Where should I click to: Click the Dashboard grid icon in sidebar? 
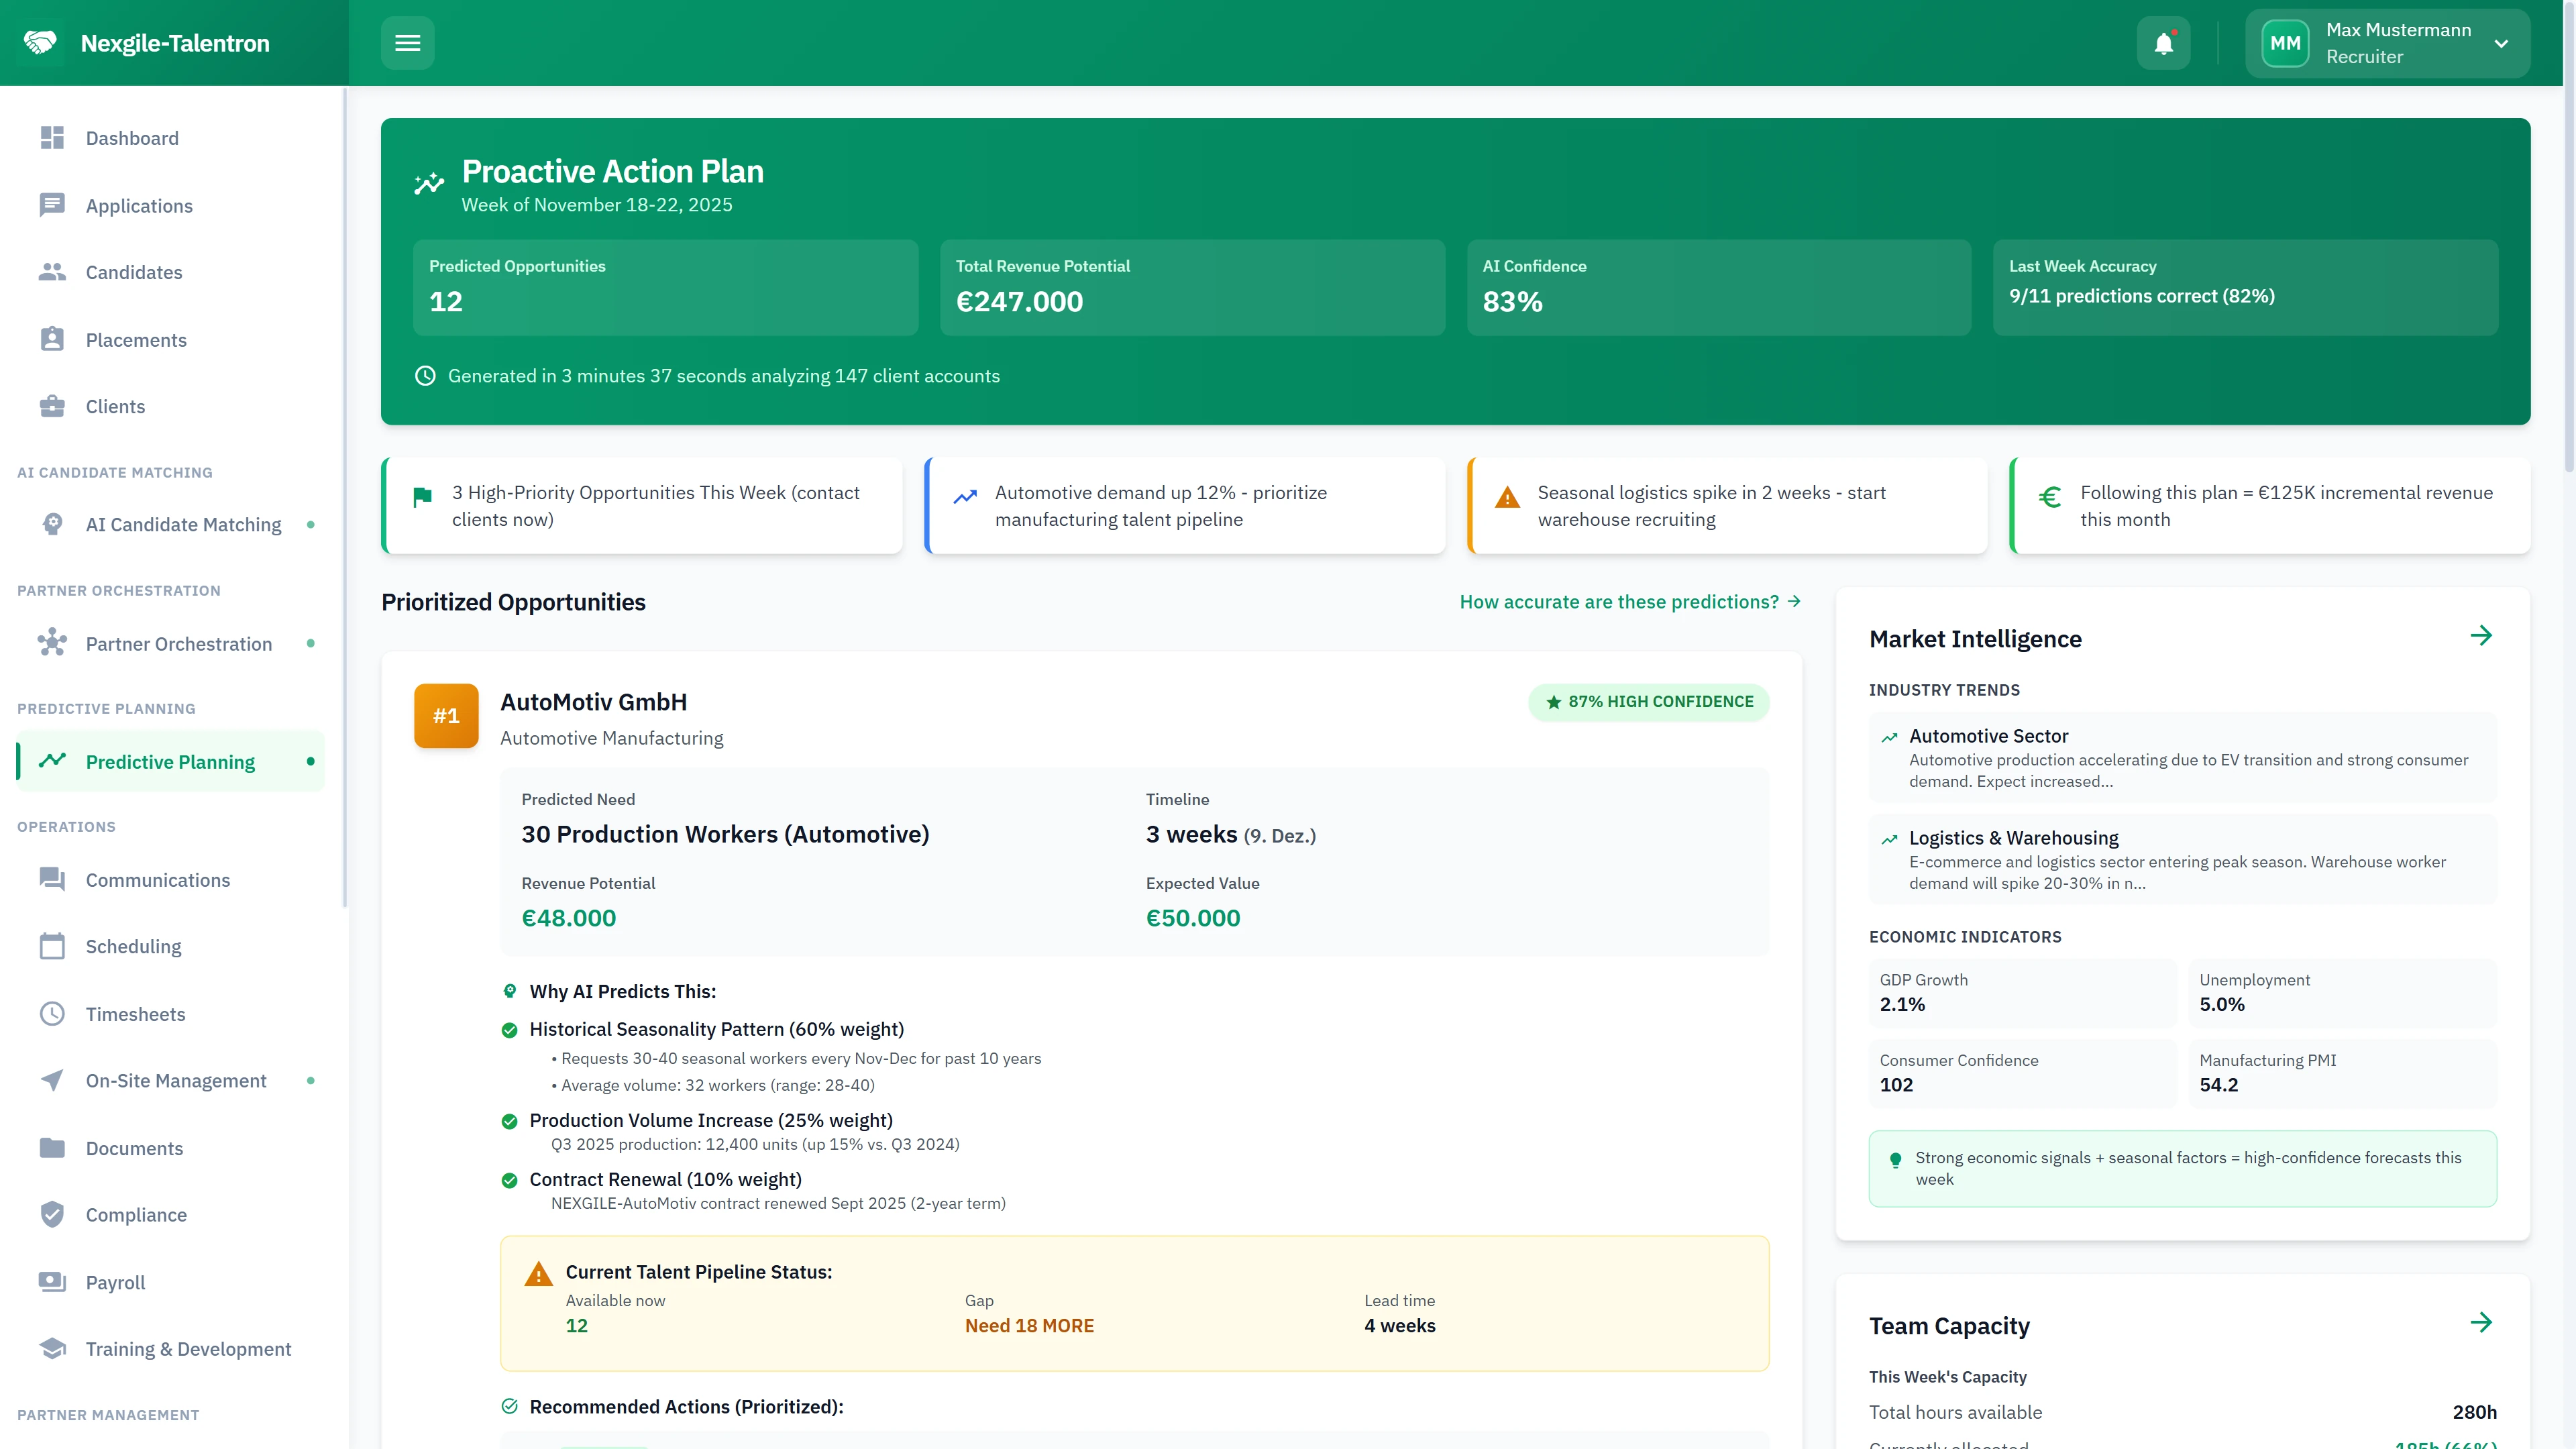52,138
